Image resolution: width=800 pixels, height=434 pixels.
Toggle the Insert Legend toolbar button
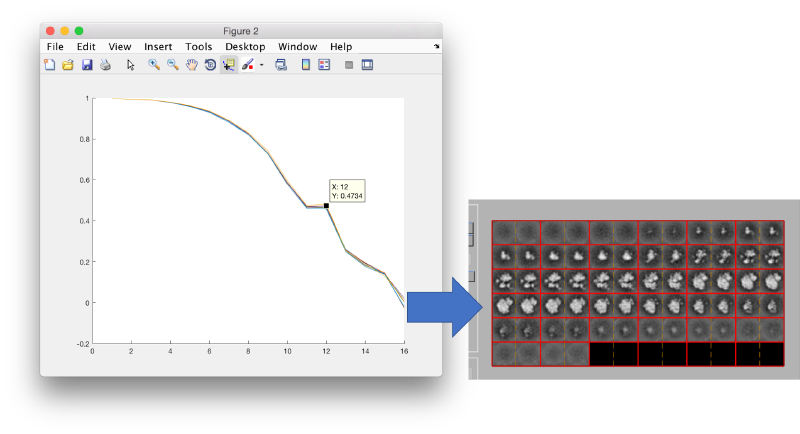(x=324, y=65)
